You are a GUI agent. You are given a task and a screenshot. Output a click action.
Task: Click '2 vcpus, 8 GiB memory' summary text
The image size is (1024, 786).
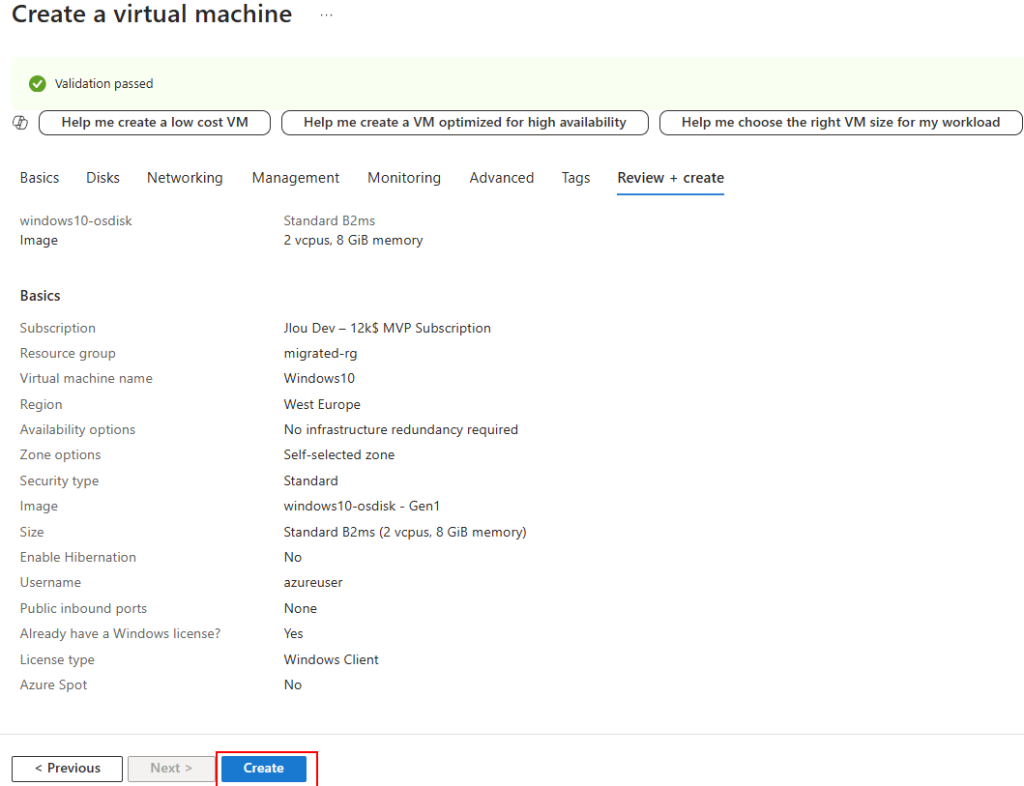(353, 240)
